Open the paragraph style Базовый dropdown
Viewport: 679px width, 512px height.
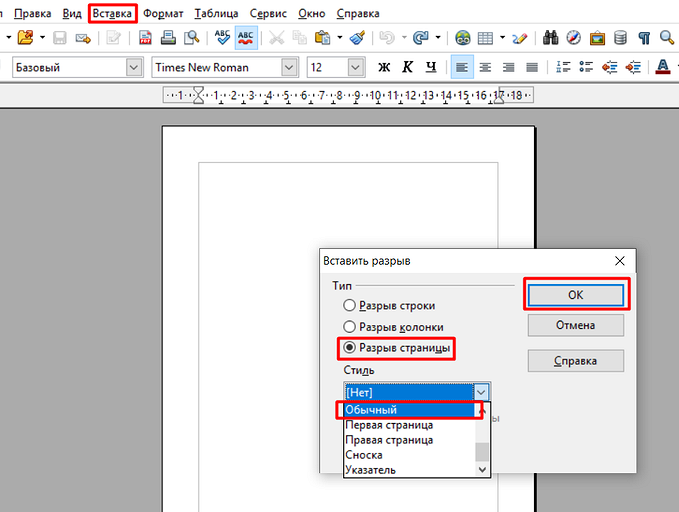(134, 67)
